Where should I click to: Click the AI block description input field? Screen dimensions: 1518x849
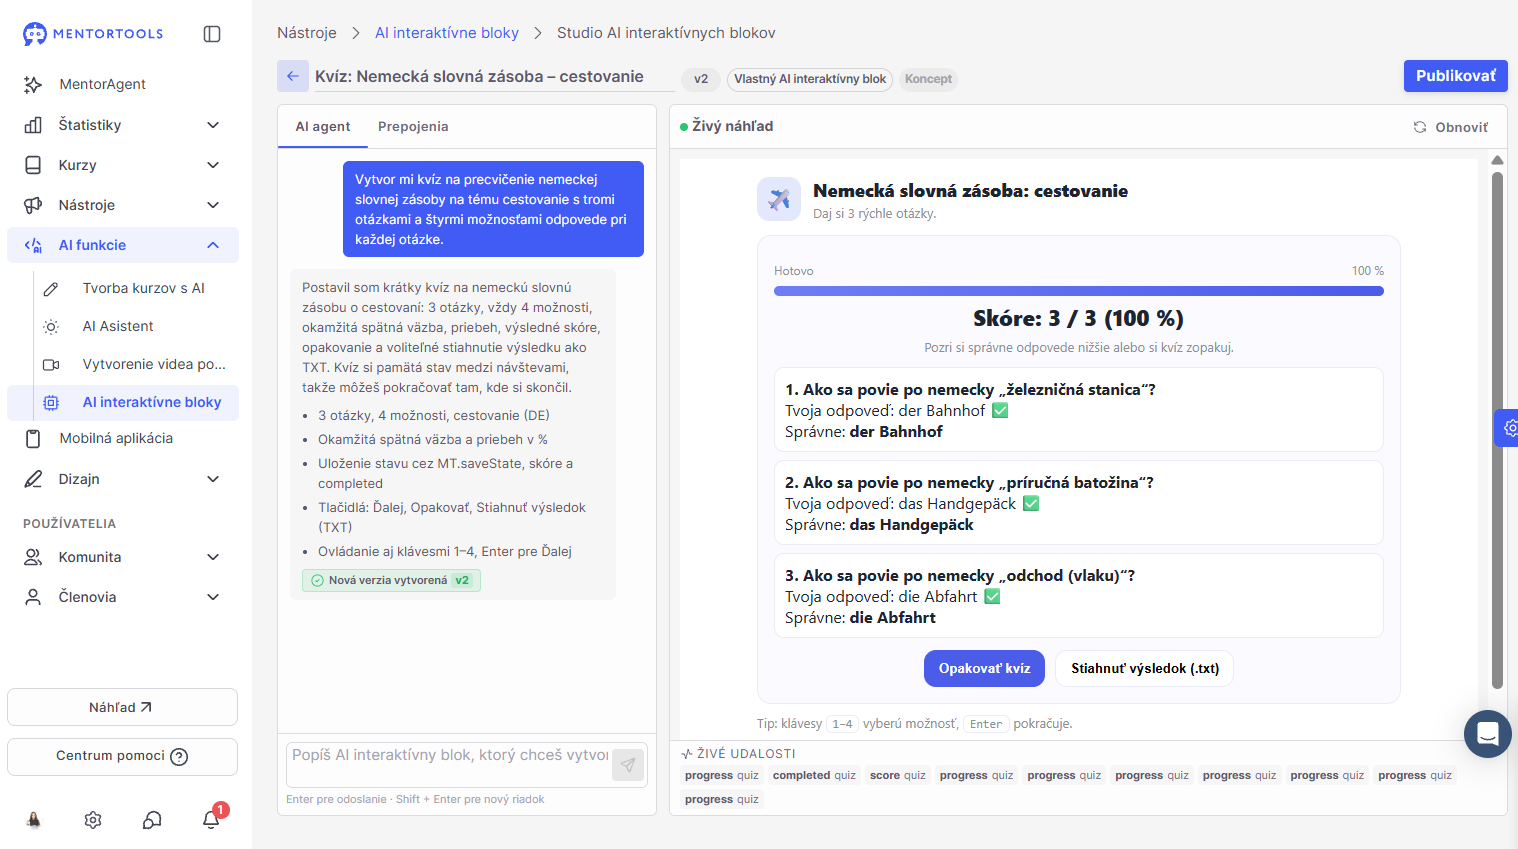[450, 756]
